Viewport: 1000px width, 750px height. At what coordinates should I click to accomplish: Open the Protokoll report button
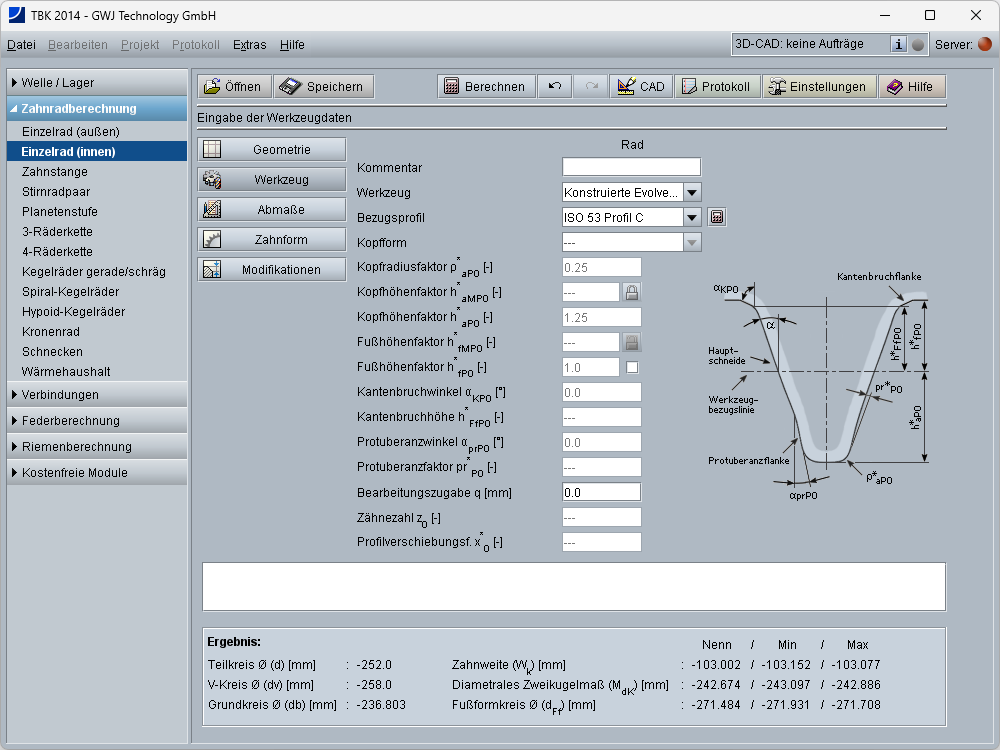[716, 87]
